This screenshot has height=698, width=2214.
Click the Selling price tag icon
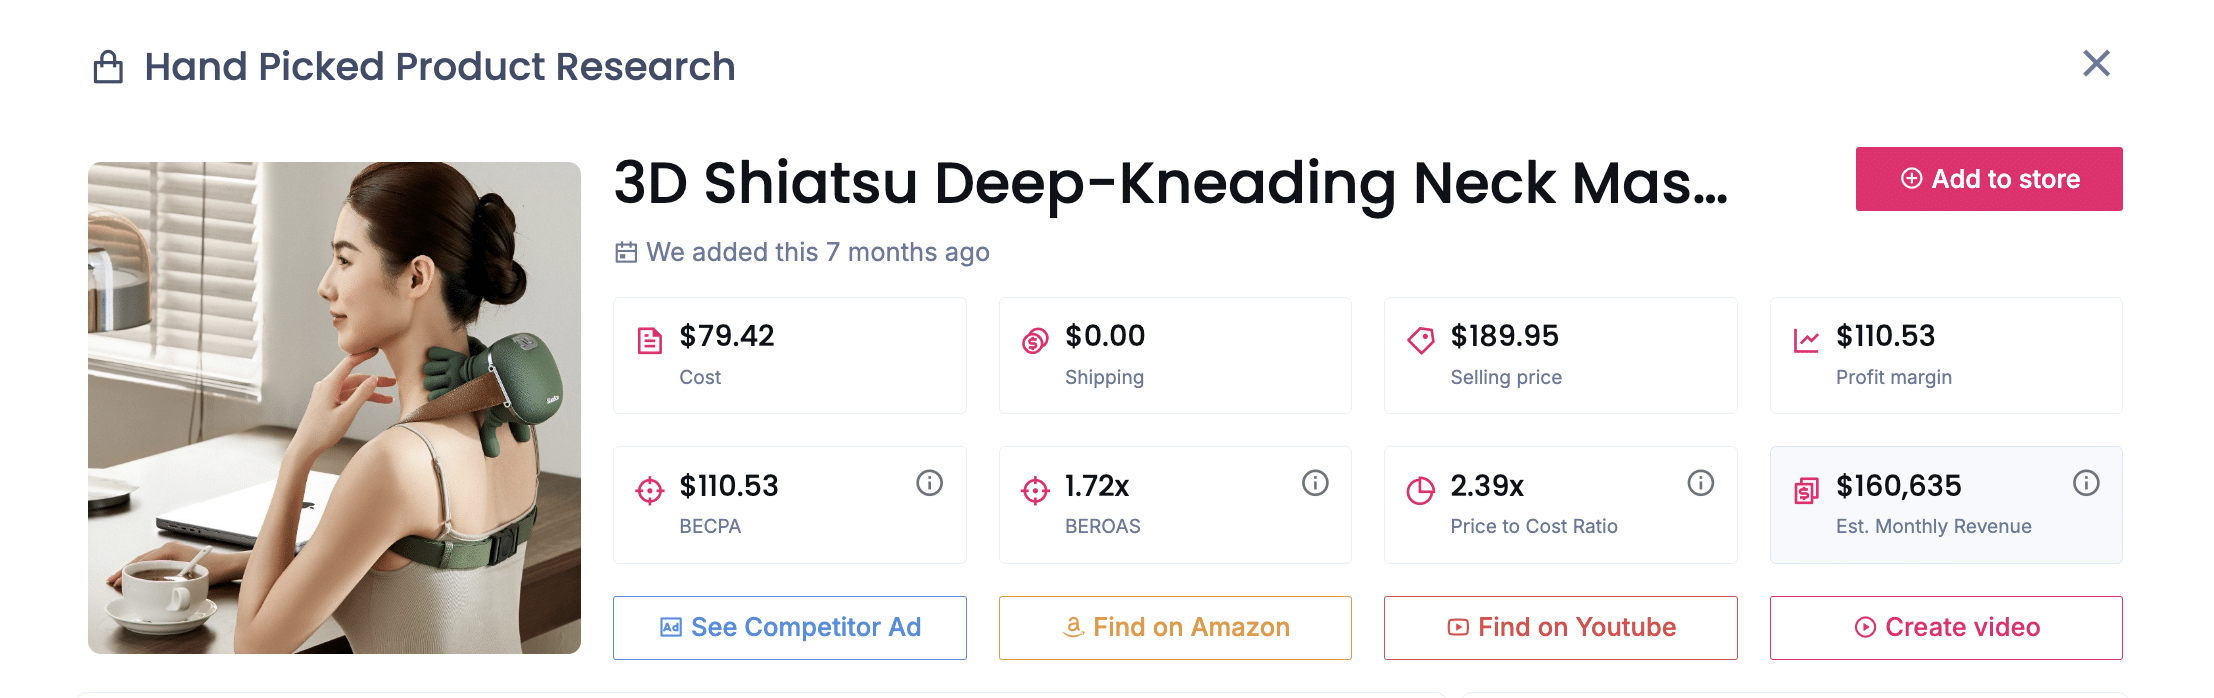tap(1420, 341)
